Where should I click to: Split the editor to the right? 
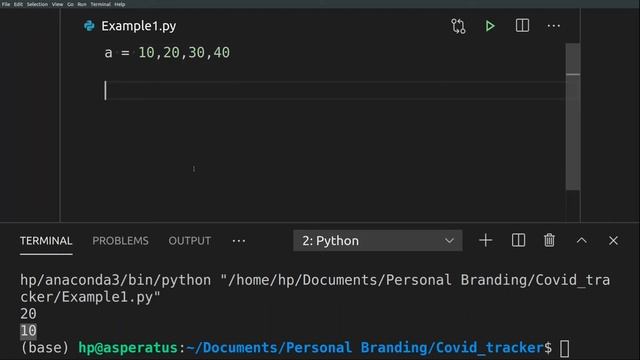click(522, 26)
